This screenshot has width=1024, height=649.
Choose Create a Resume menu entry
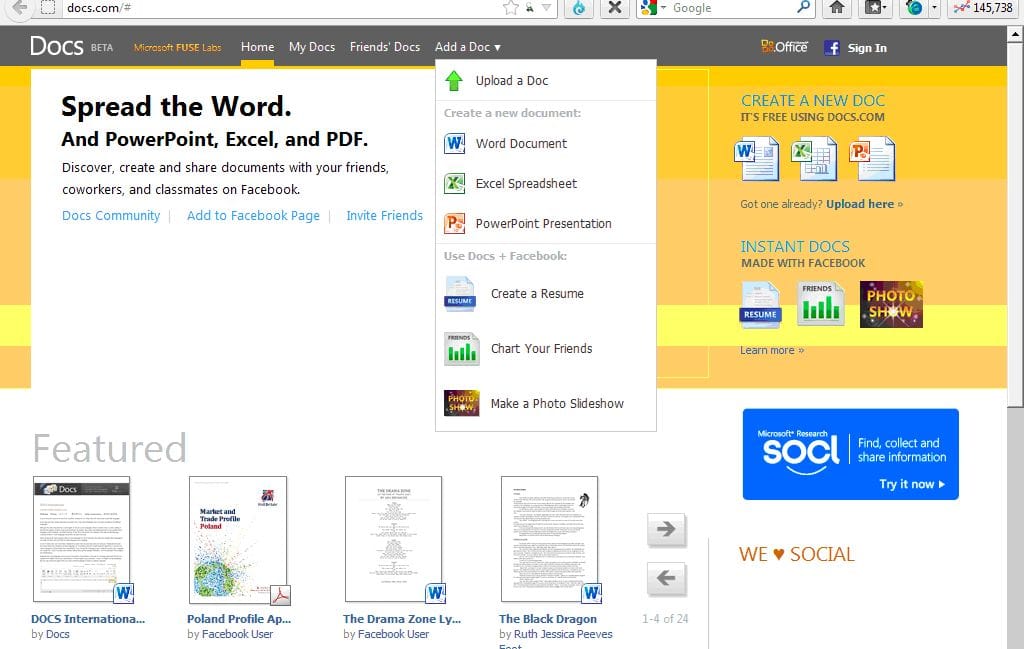coord(546,294)
